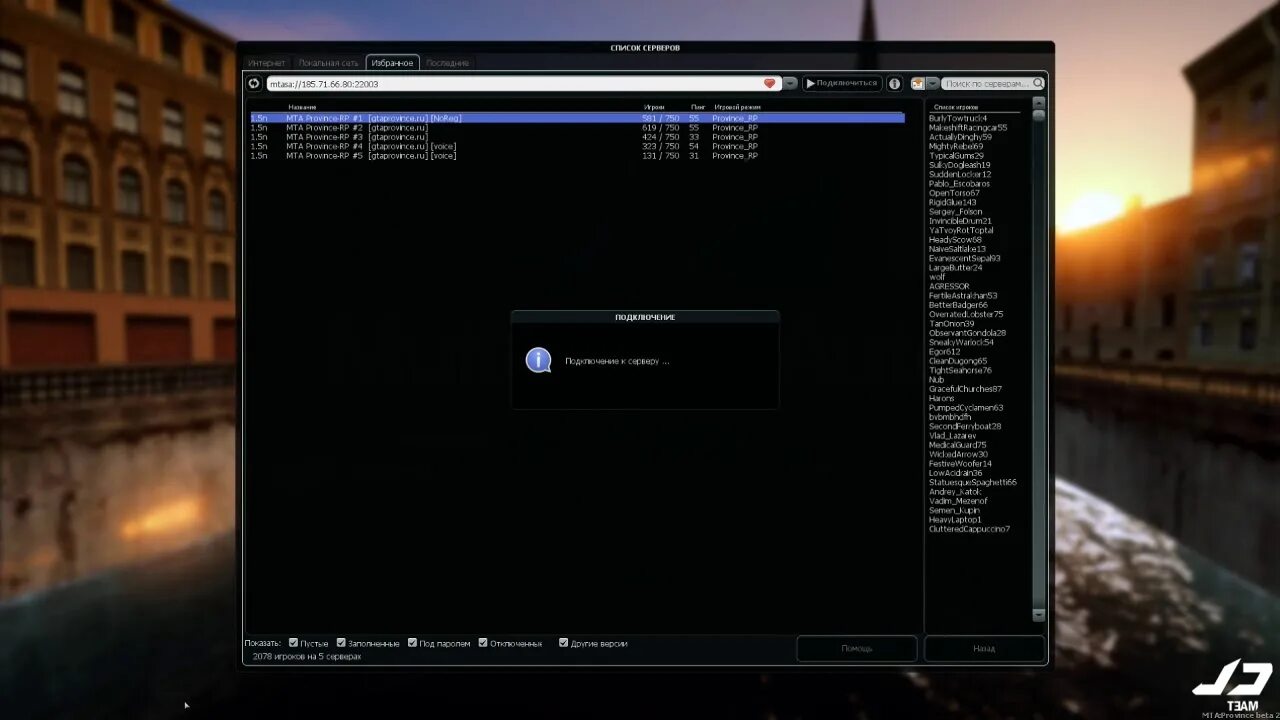Screen dimensions: 1280x720
Task: Click player 'BetterBadger66'
Action: point(958,305)
